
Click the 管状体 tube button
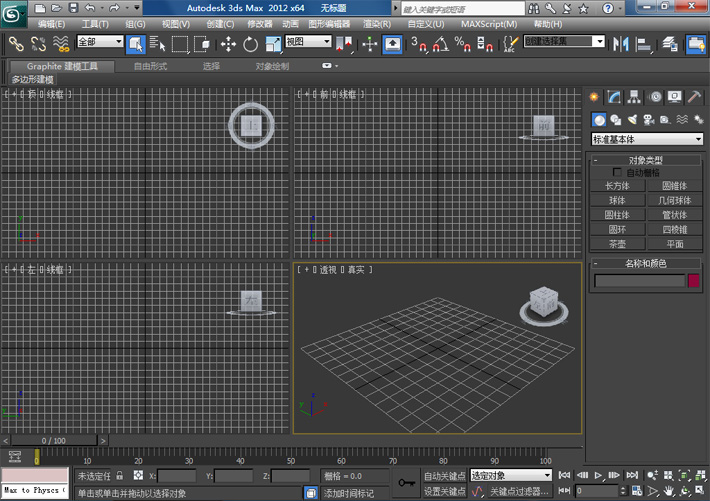[675, 215]
